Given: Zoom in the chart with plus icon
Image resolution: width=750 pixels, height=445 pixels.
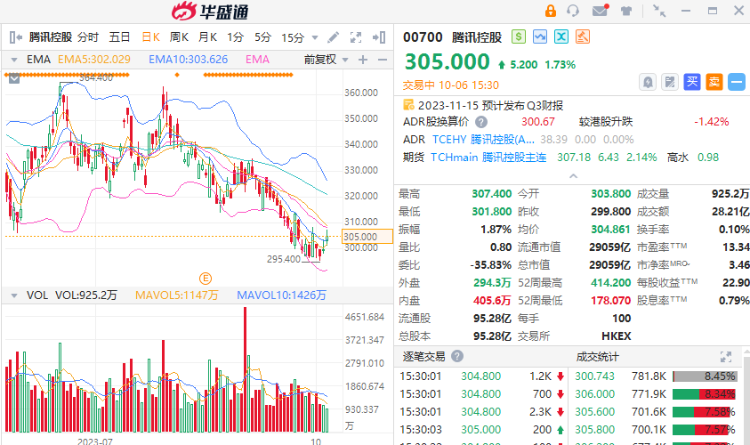Looking at the screenshot, I should (x=363, y=59).
